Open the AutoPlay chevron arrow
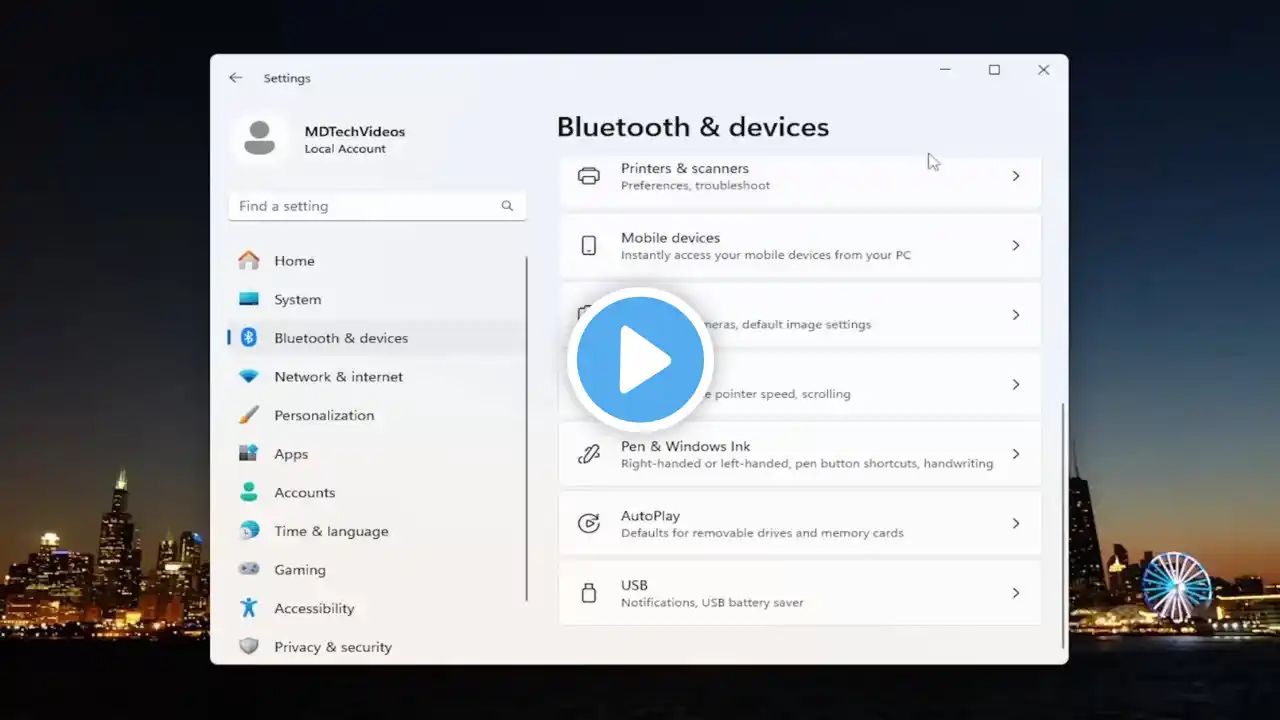This screenshot has width=1280, height=720. tap(1015, 523)
